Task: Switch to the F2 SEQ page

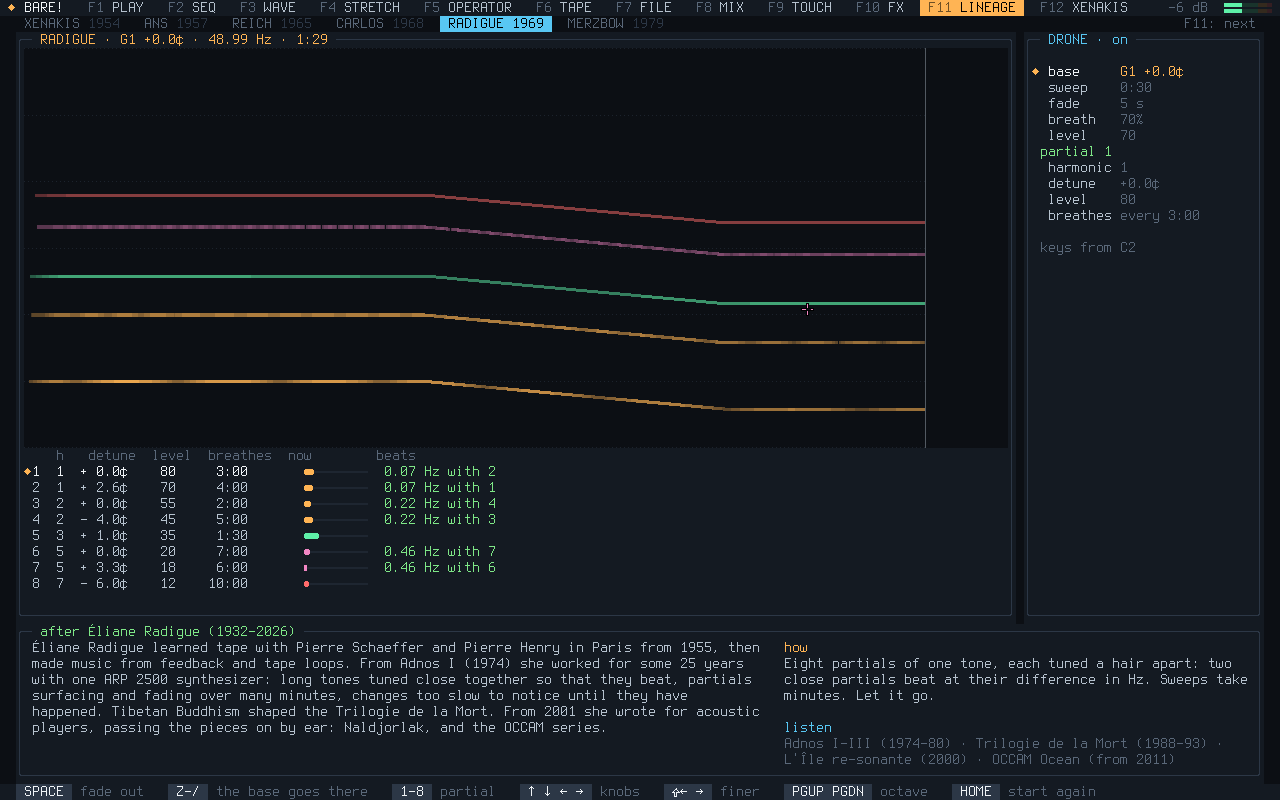Action: [192, 7]
